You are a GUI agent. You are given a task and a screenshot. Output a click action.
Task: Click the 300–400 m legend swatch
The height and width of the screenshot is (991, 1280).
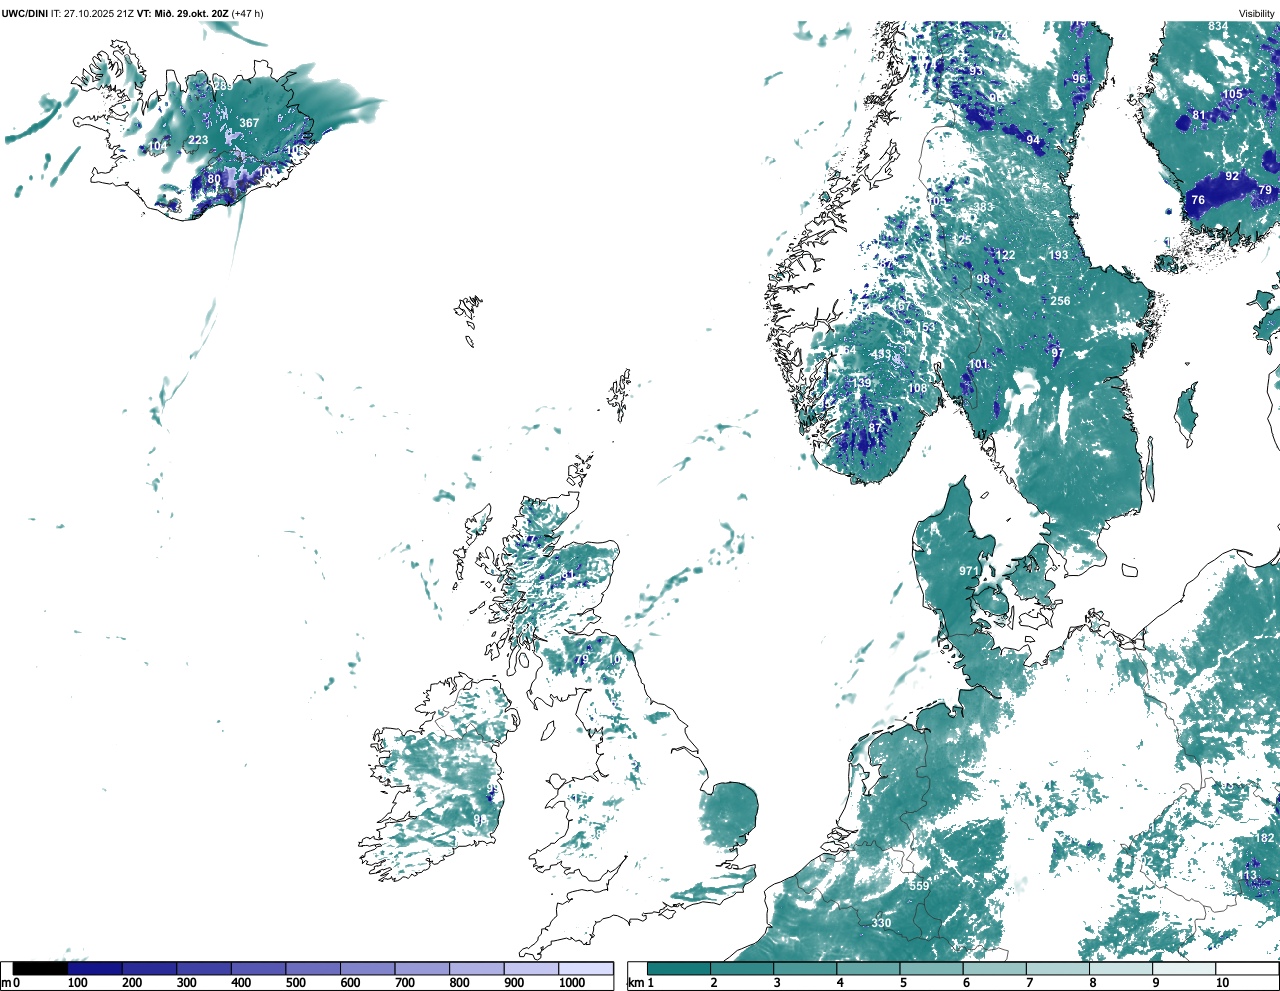[204, 968]
